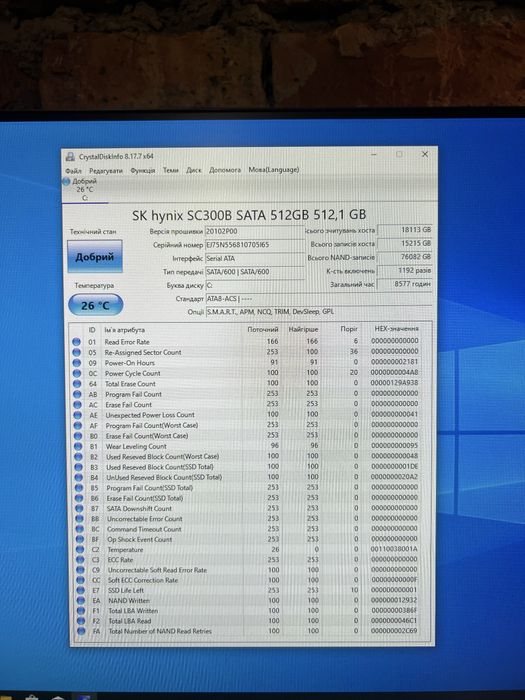Click the 18113 GB host reads value
The height and width of the screenshot is (700, 525).
405,229
